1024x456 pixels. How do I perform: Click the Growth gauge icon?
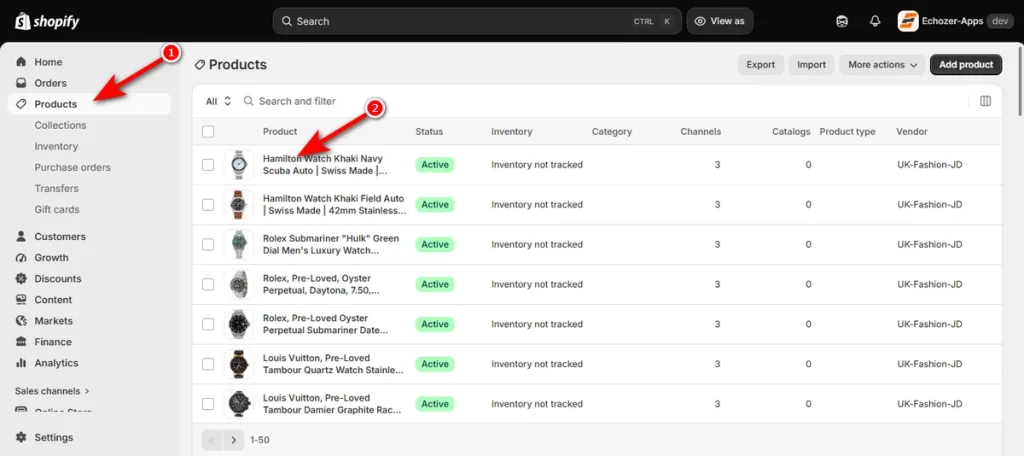coord(22,257)
